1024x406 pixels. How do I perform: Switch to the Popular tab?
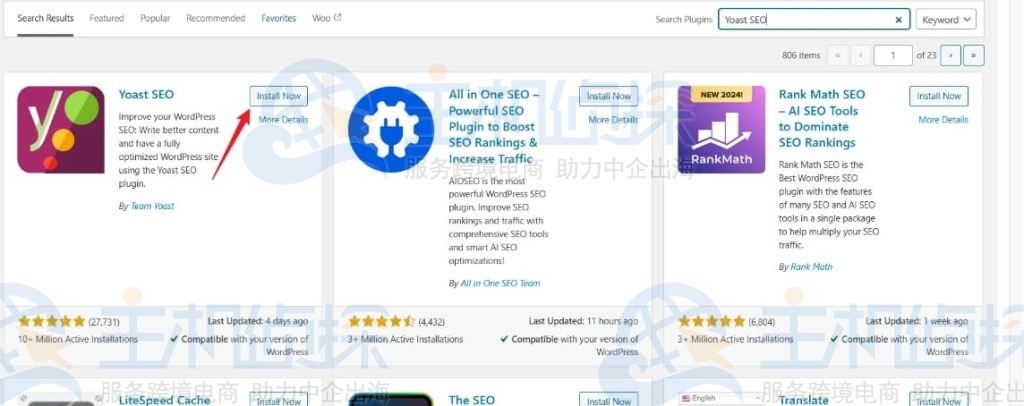pyautogui.click(x=155, y=18)
